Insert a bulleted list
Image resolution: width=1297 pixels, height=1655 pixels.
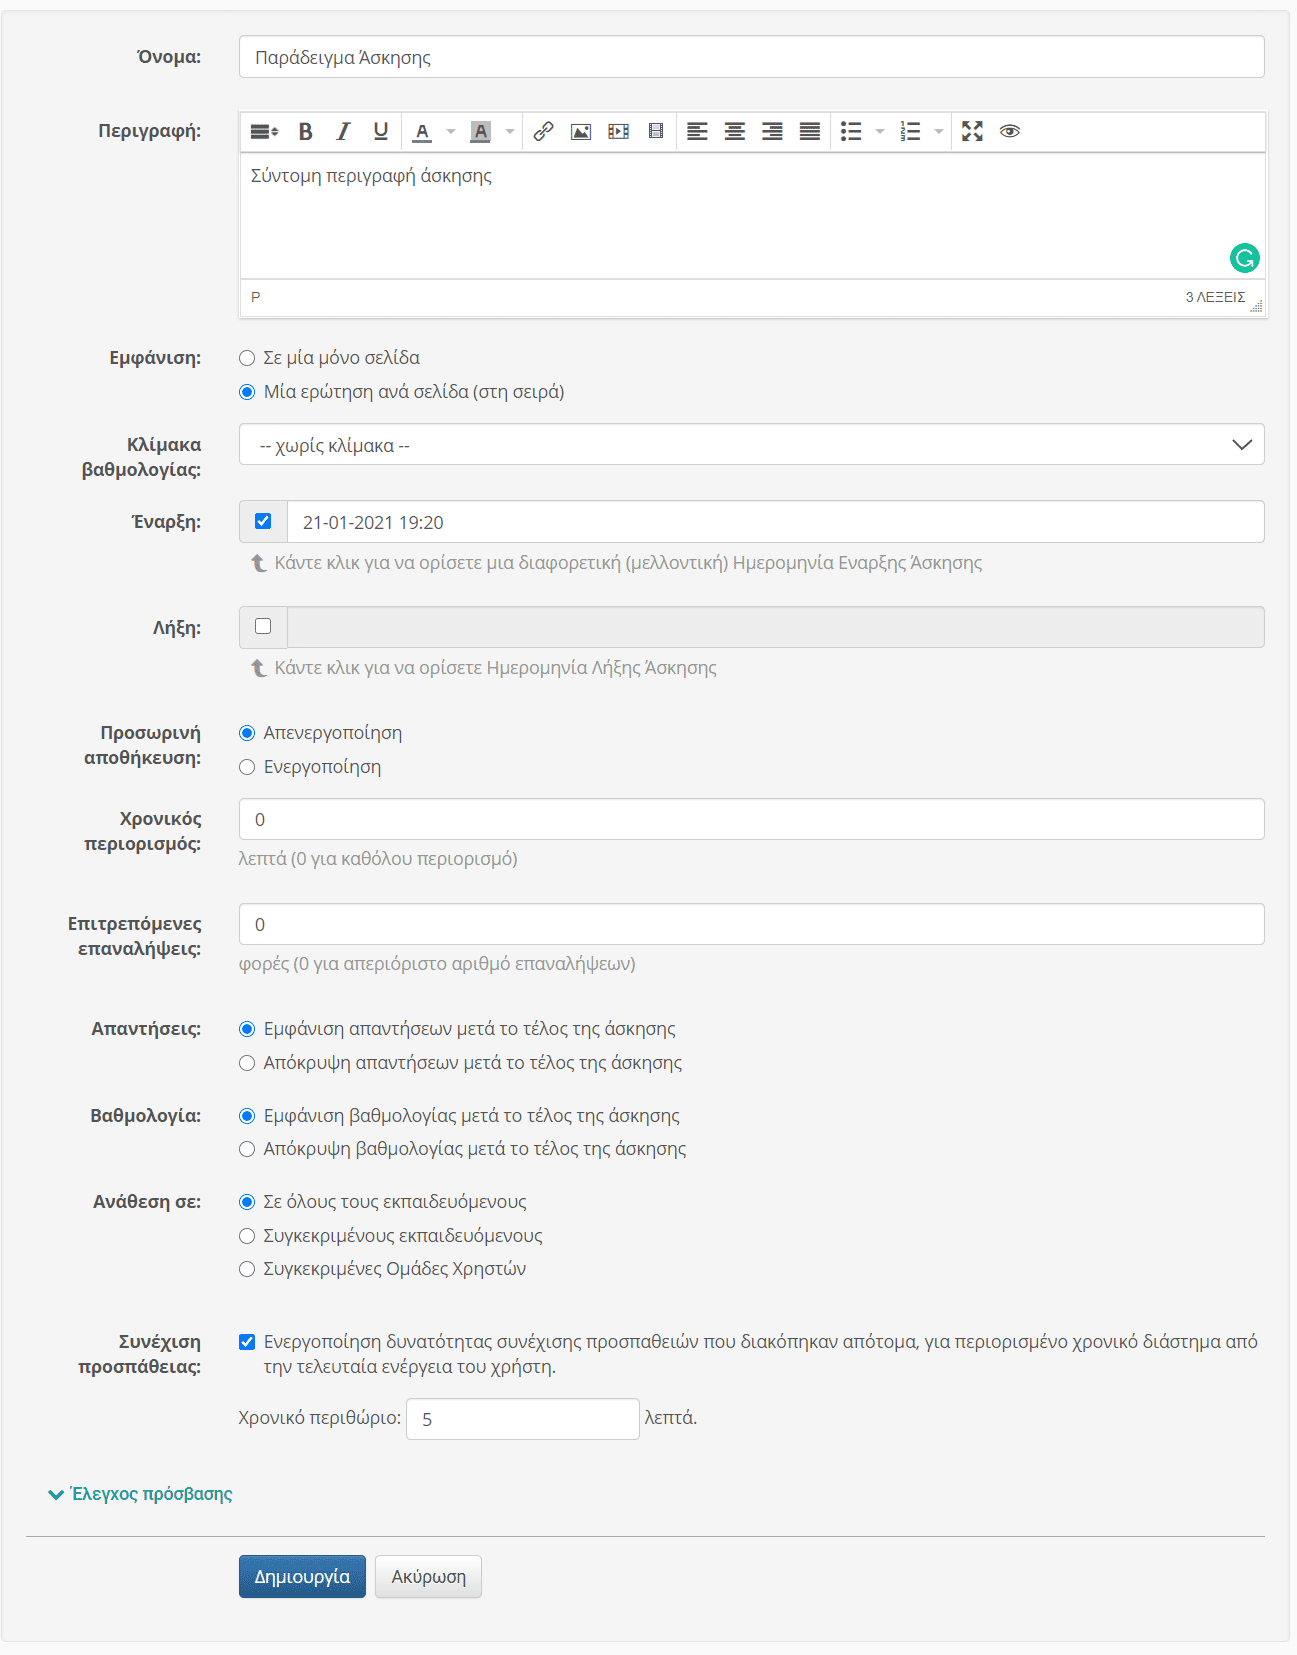pyautogui.click(x=851, y=132)
